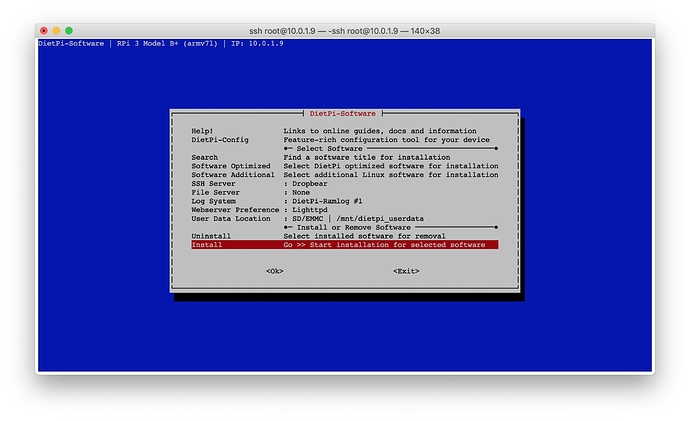Click the <Ok> button
Viewport: 690px width, 421px height.
click(x=275, y=271)
